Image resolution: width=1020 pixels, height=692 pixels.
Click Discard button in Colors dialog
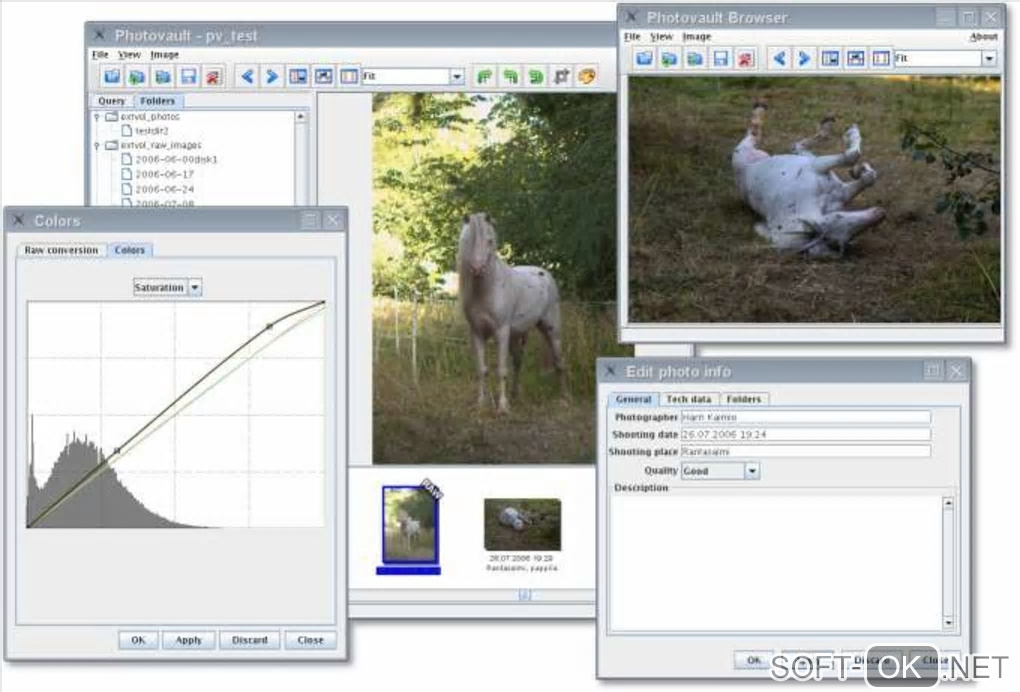click(250, 640)
